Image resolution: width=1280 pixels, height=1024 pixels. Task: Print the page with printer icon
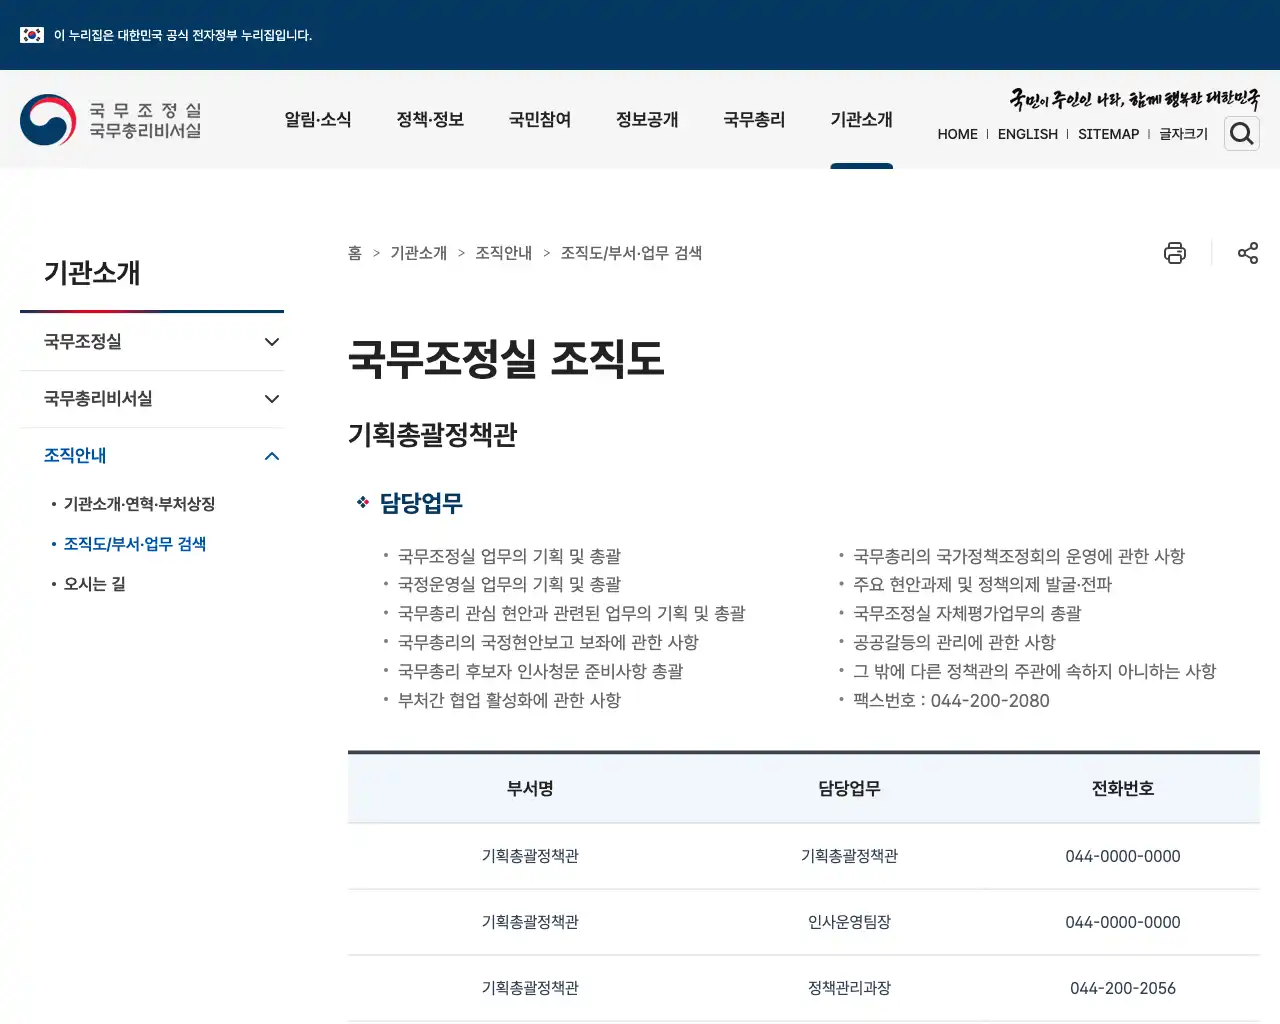click(x=1175, y=253)
